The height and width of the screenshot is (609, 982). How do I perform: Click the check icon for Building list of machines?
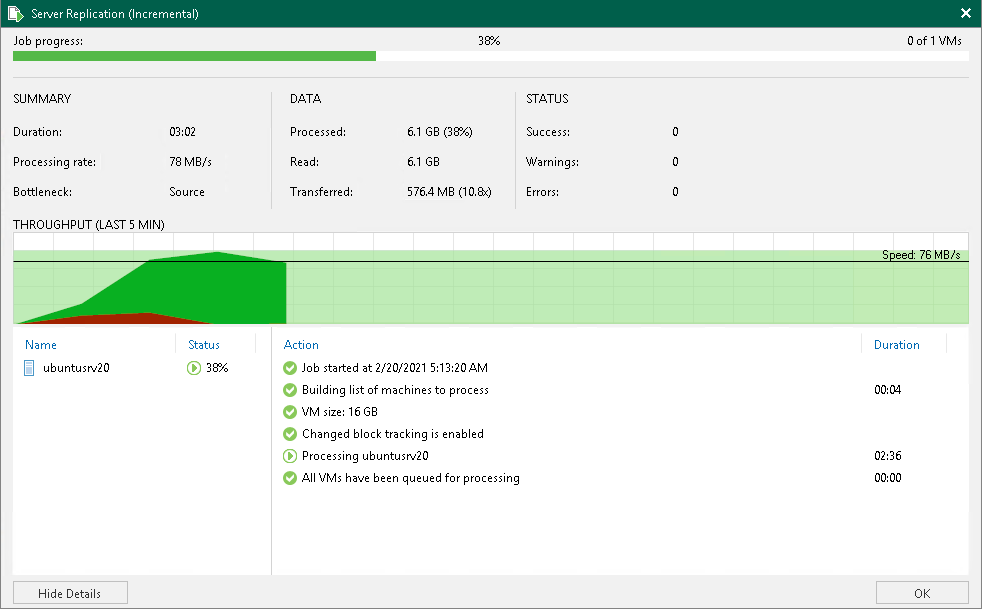[289, 390]
